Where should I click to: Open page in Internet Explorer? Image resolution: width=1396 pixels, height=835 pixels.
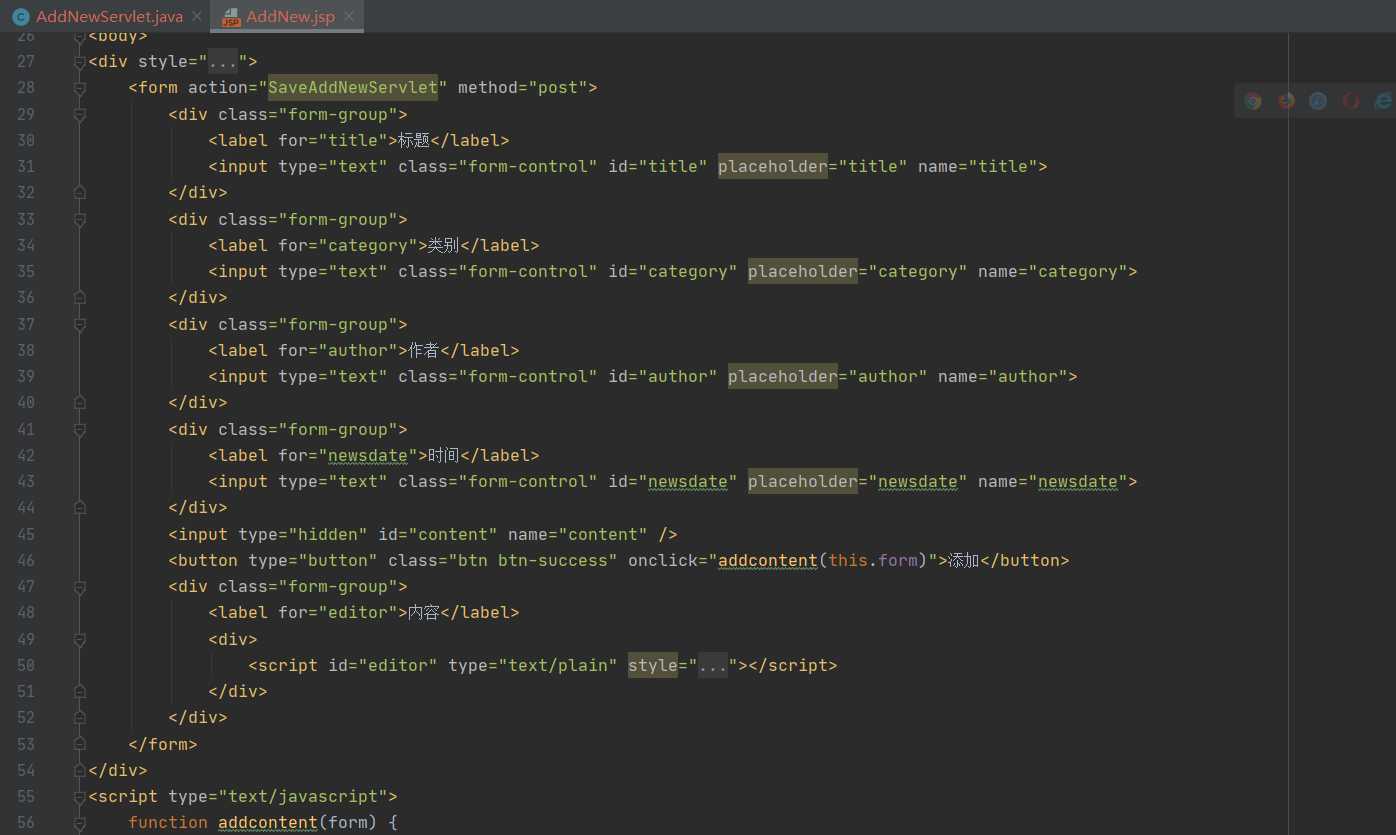pyautogui.click(x=1383, y=101)
